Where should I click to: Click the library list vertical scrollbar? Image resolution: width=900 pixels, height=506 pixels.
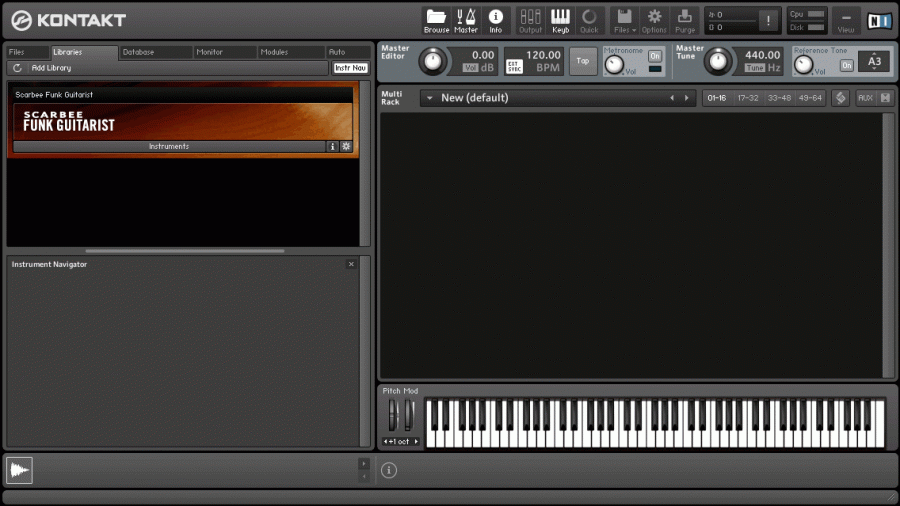[364, 164]
